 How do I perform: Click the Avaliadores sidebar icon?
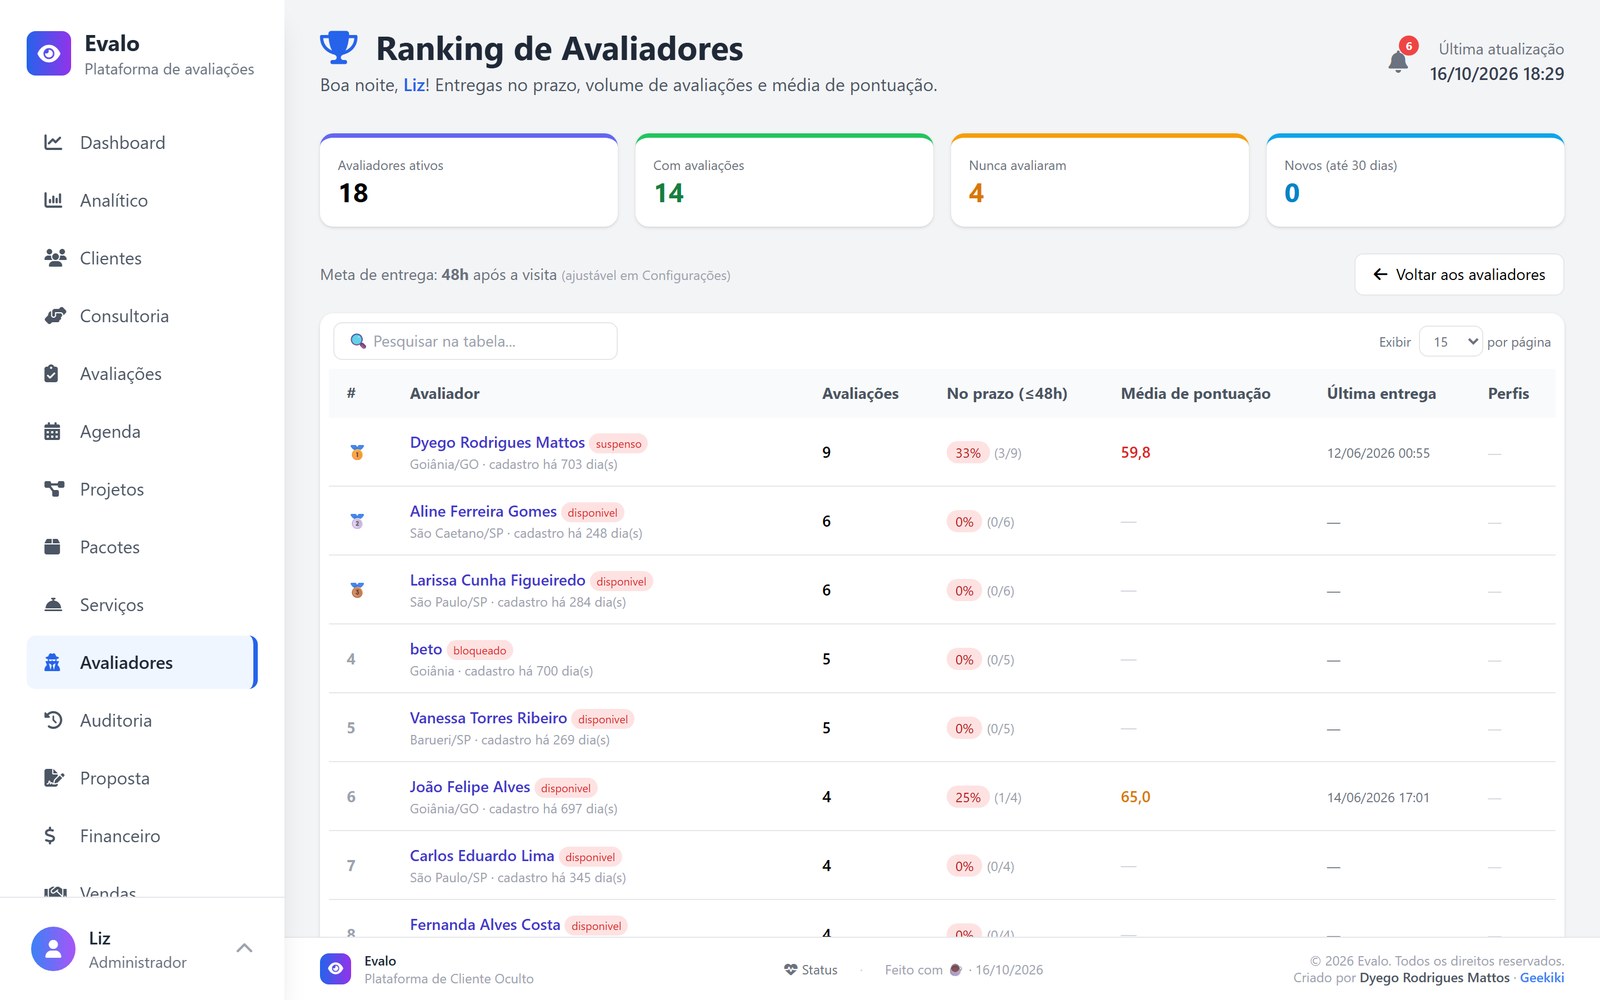click(53, 662)
